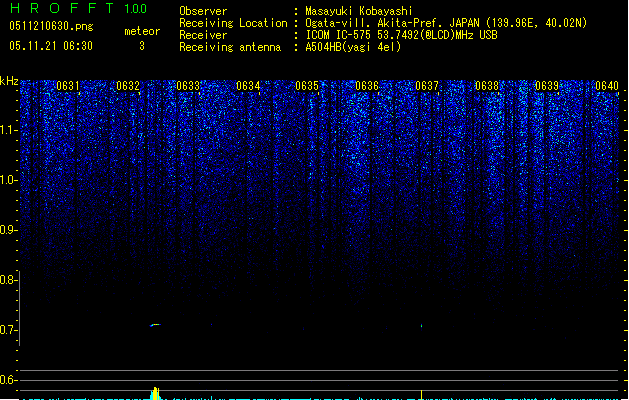Click the meteor count value 3
The height and width of the screenshot is (400, 629).
coord(142,46)
